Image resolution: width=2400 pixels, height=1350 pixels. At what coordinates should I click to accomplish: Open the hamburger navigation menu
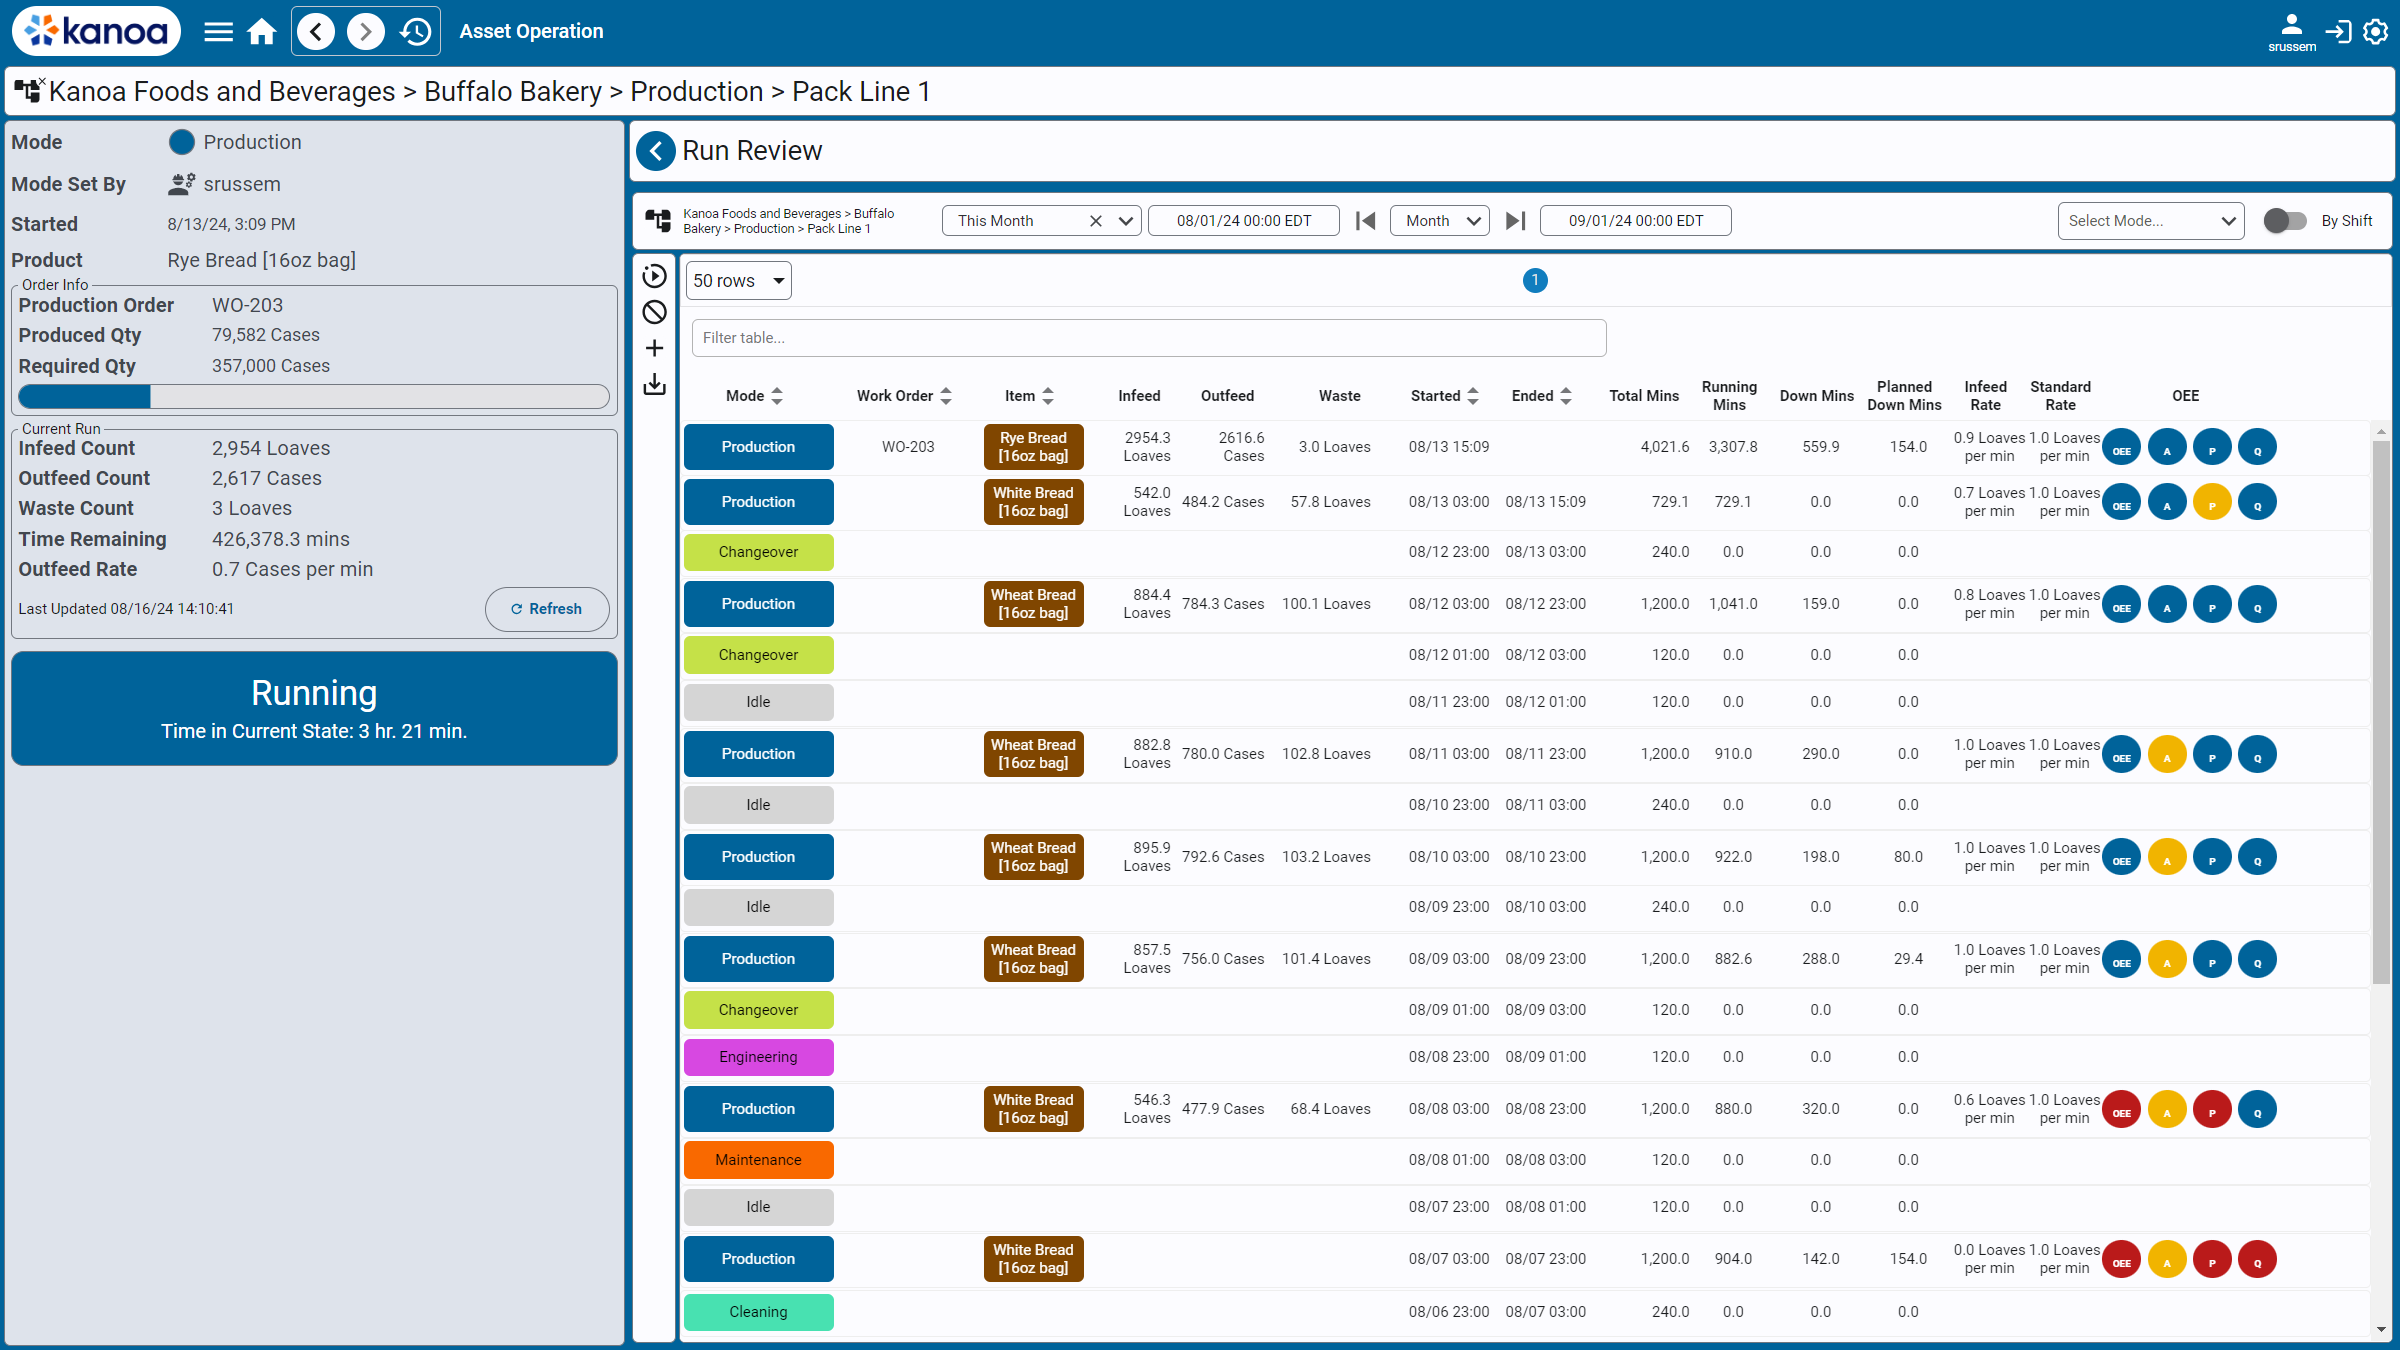[218, 32]
